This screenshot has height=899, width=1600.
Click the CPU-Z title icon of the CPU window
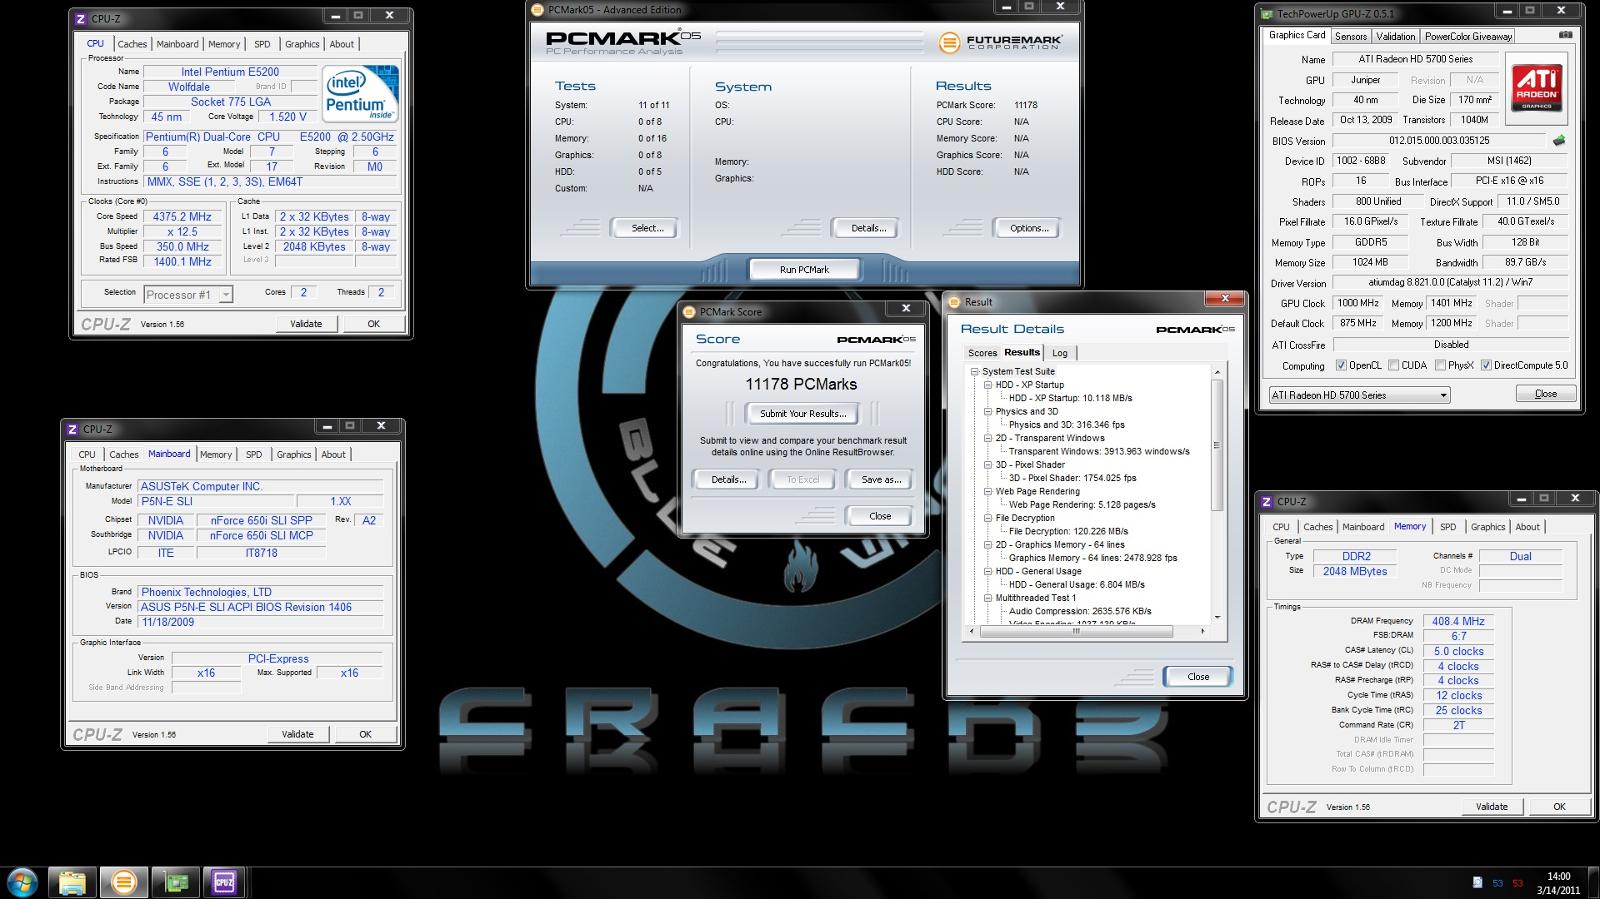(81, 18)
